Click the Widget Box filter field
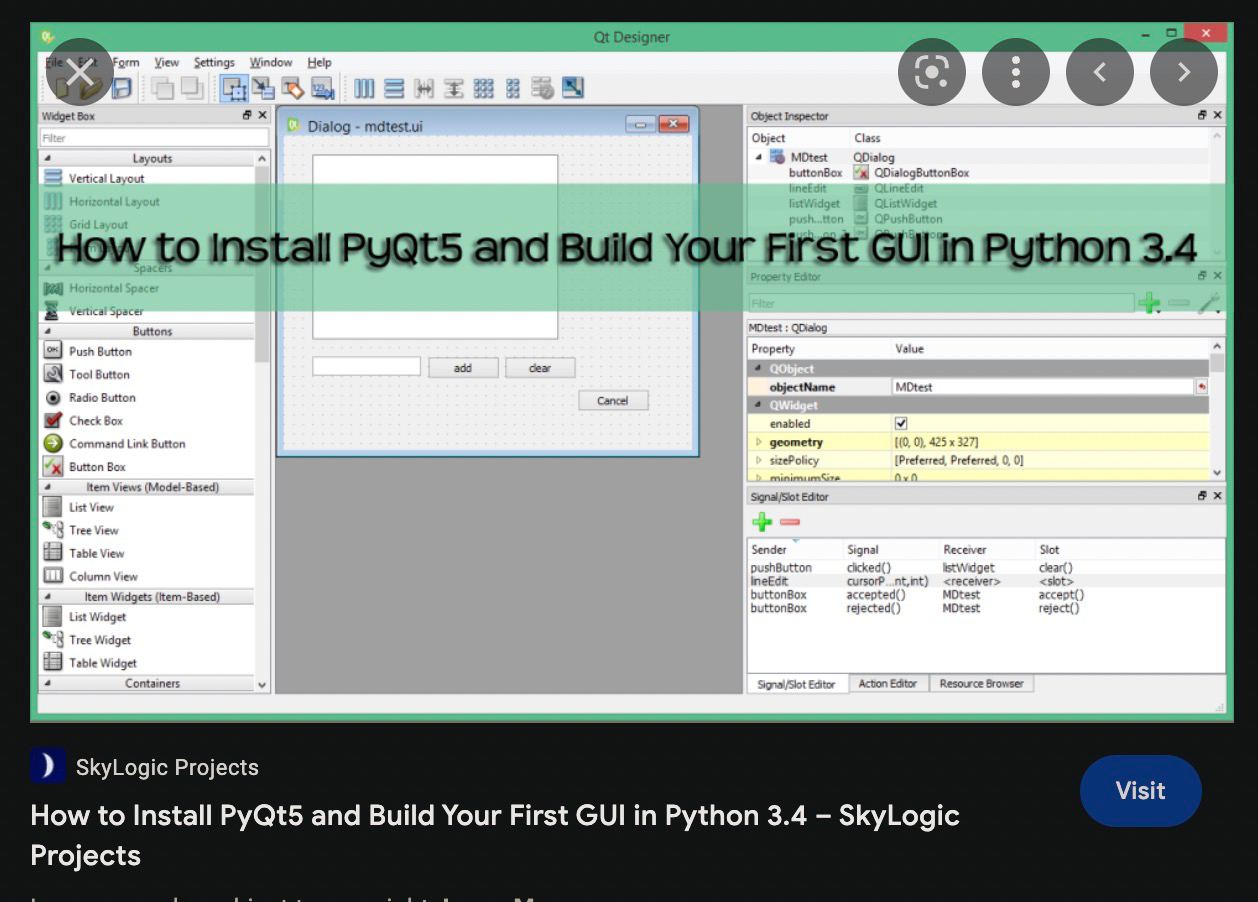This screenshot has width=1258, height=902. [x=154, y=138]
